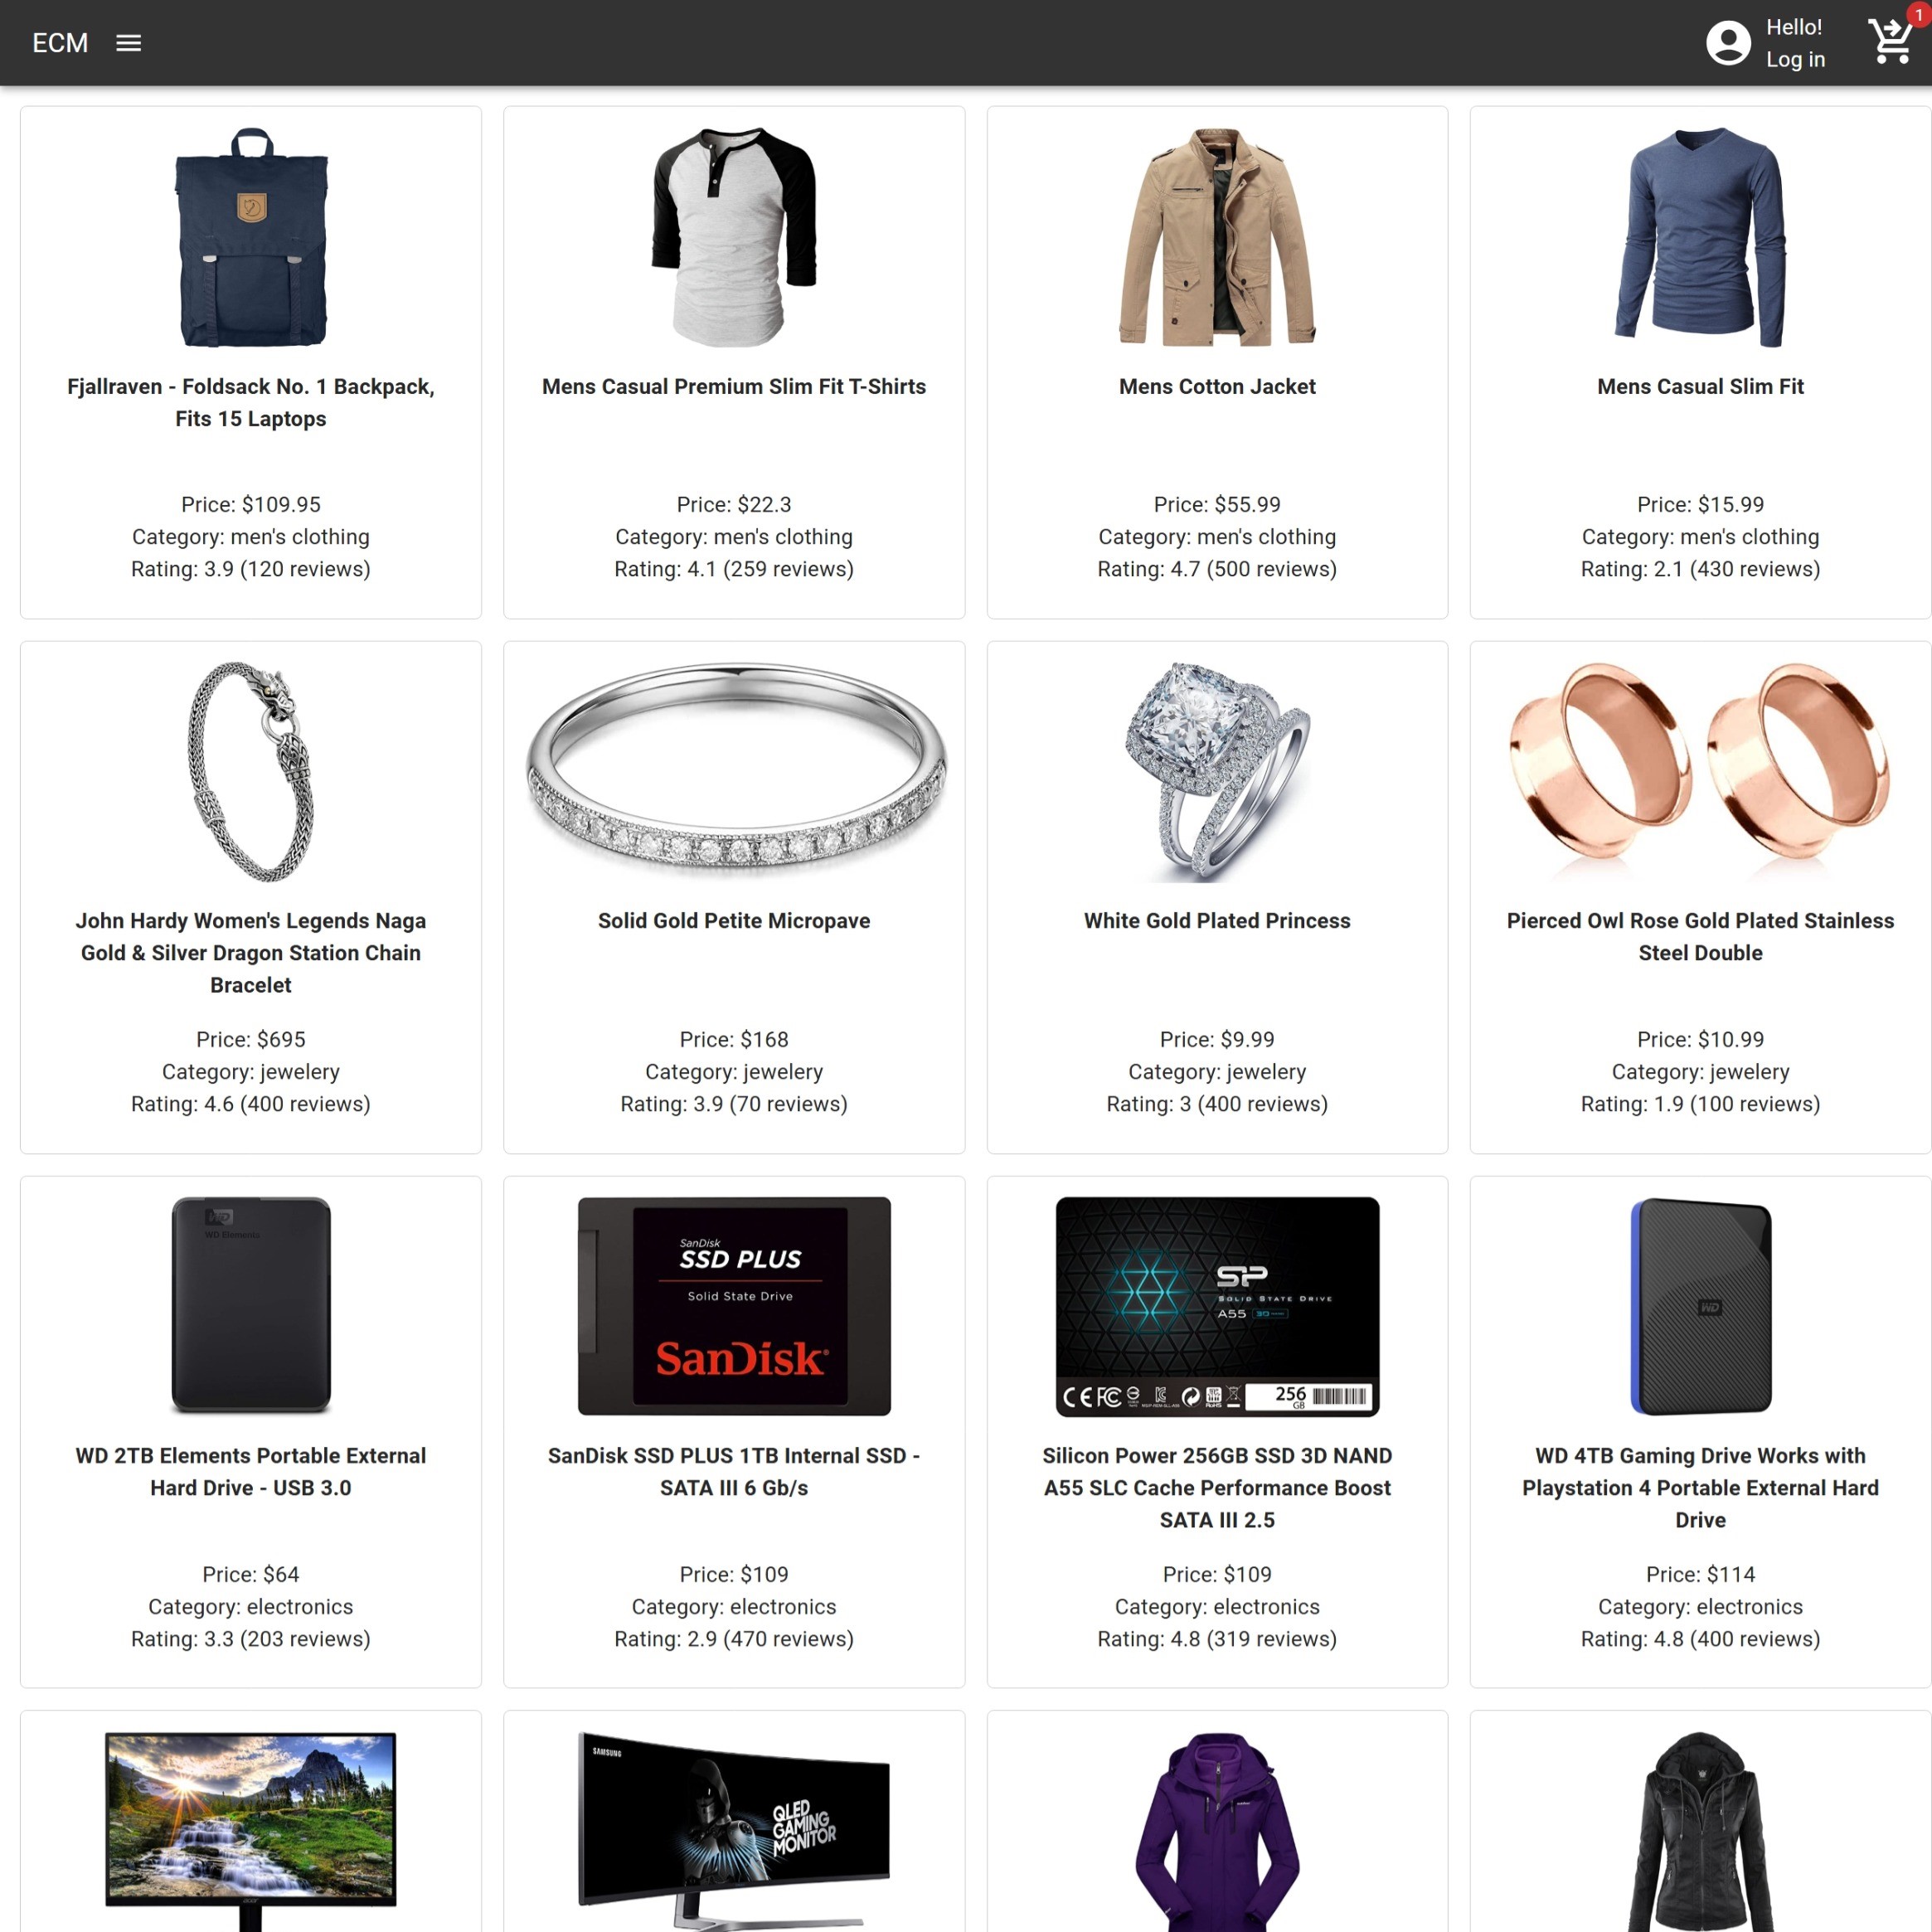The width and height of the screenshot is (1932, 1932).
Task: Click the user account avatar icon
Action: (x=1728, y=43)
